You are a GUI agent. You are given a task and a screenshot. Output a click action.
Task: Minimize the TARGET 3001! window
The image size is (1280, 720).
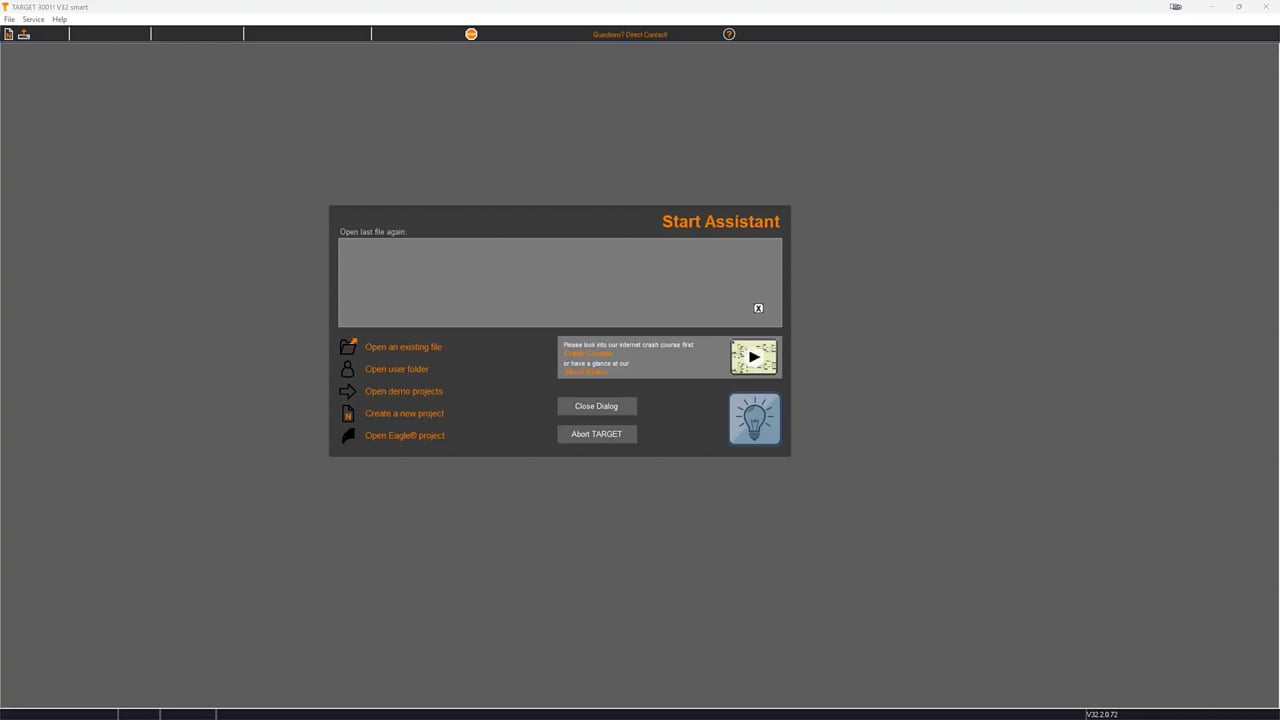tap(1211, 7)
